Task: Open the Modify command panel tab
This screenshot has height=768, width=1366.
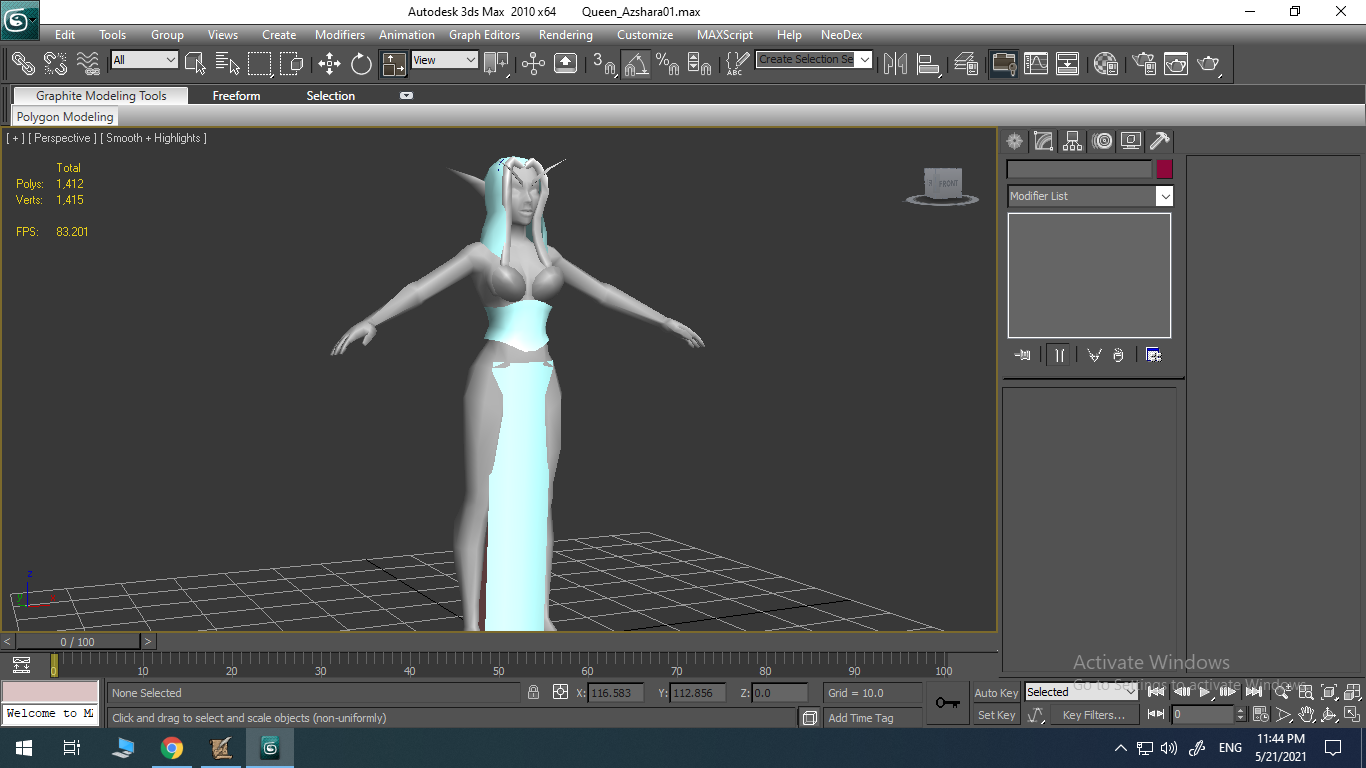Action: (x=1044, y=141)
